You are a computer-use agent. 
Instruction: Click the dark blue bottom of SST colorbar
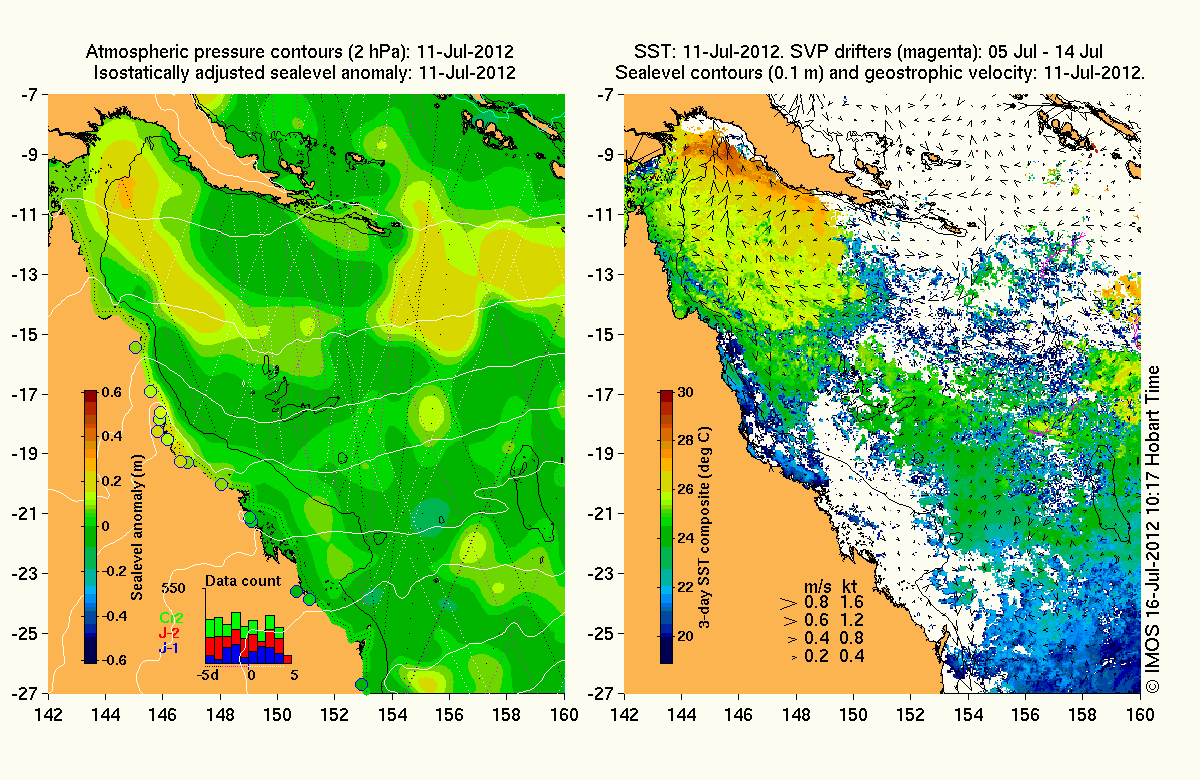tap(666, 655)
